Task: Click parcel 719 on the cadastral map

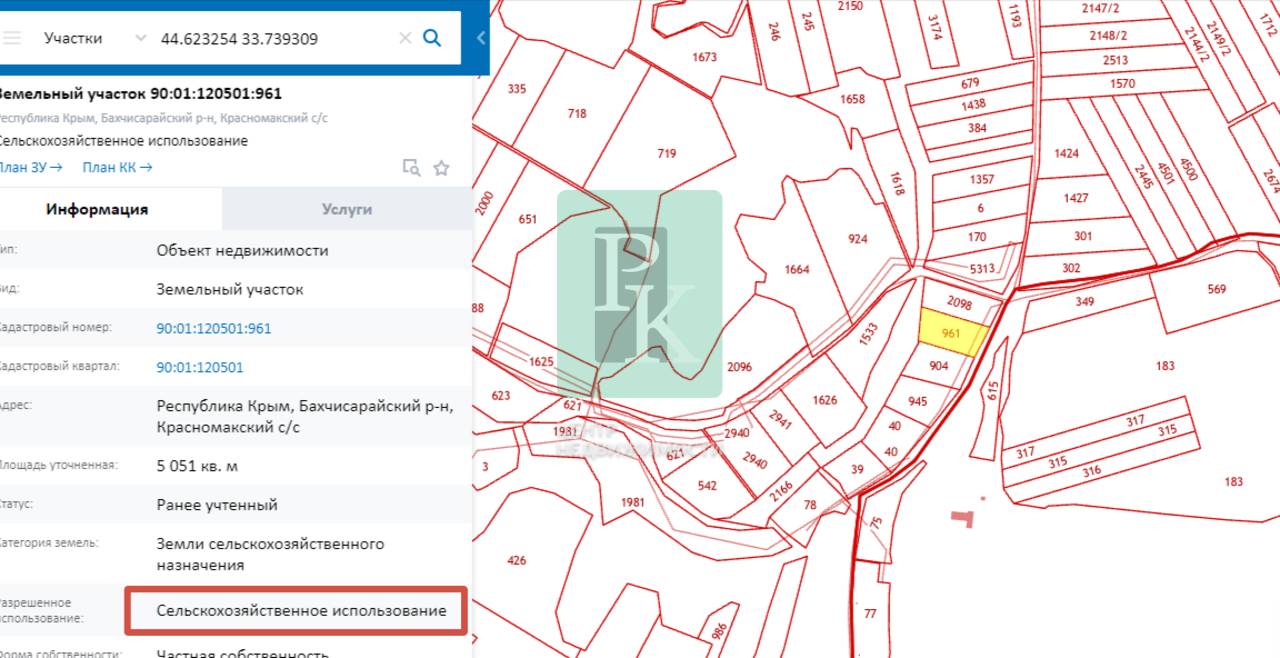Action: [666, 153]
